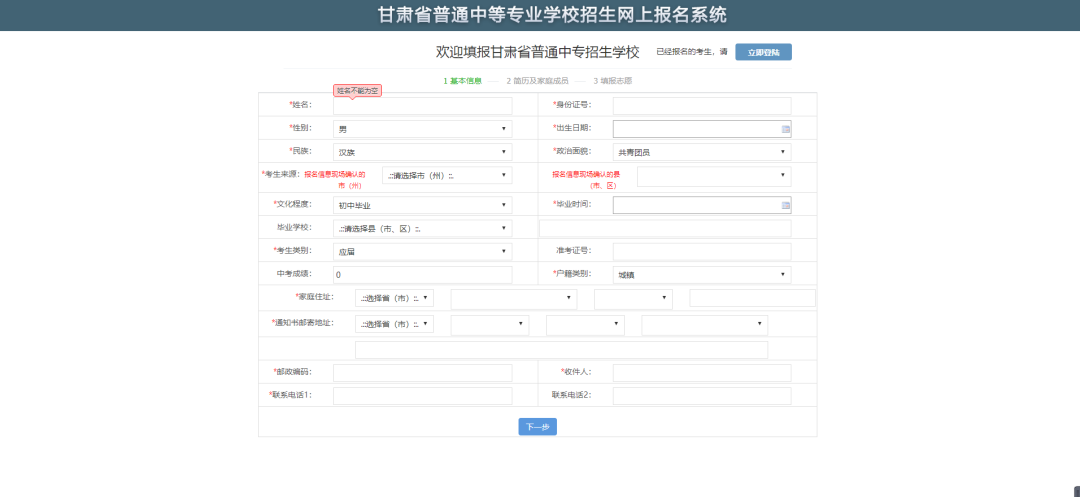Click the 收件人 recipient input field
Image resolution: width=1080 pixels, height=497 pixels.
click(x=701, y=372)
